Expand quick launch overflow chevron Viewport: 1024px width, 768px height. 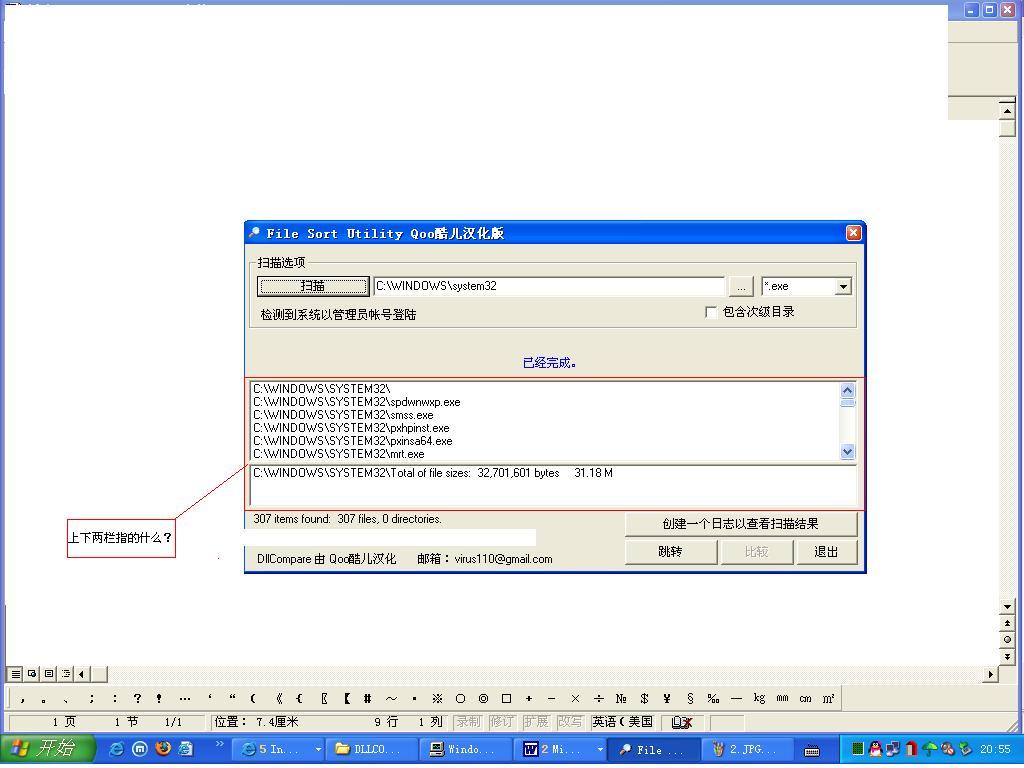click(219, 744)
